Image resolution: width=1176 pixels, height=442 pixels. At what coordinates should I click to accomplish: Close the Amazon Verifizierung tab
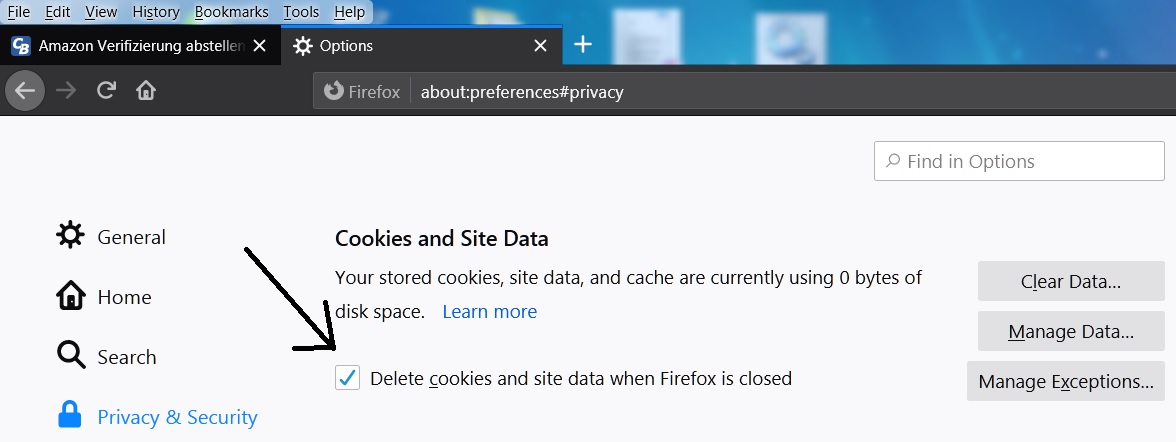260,46
